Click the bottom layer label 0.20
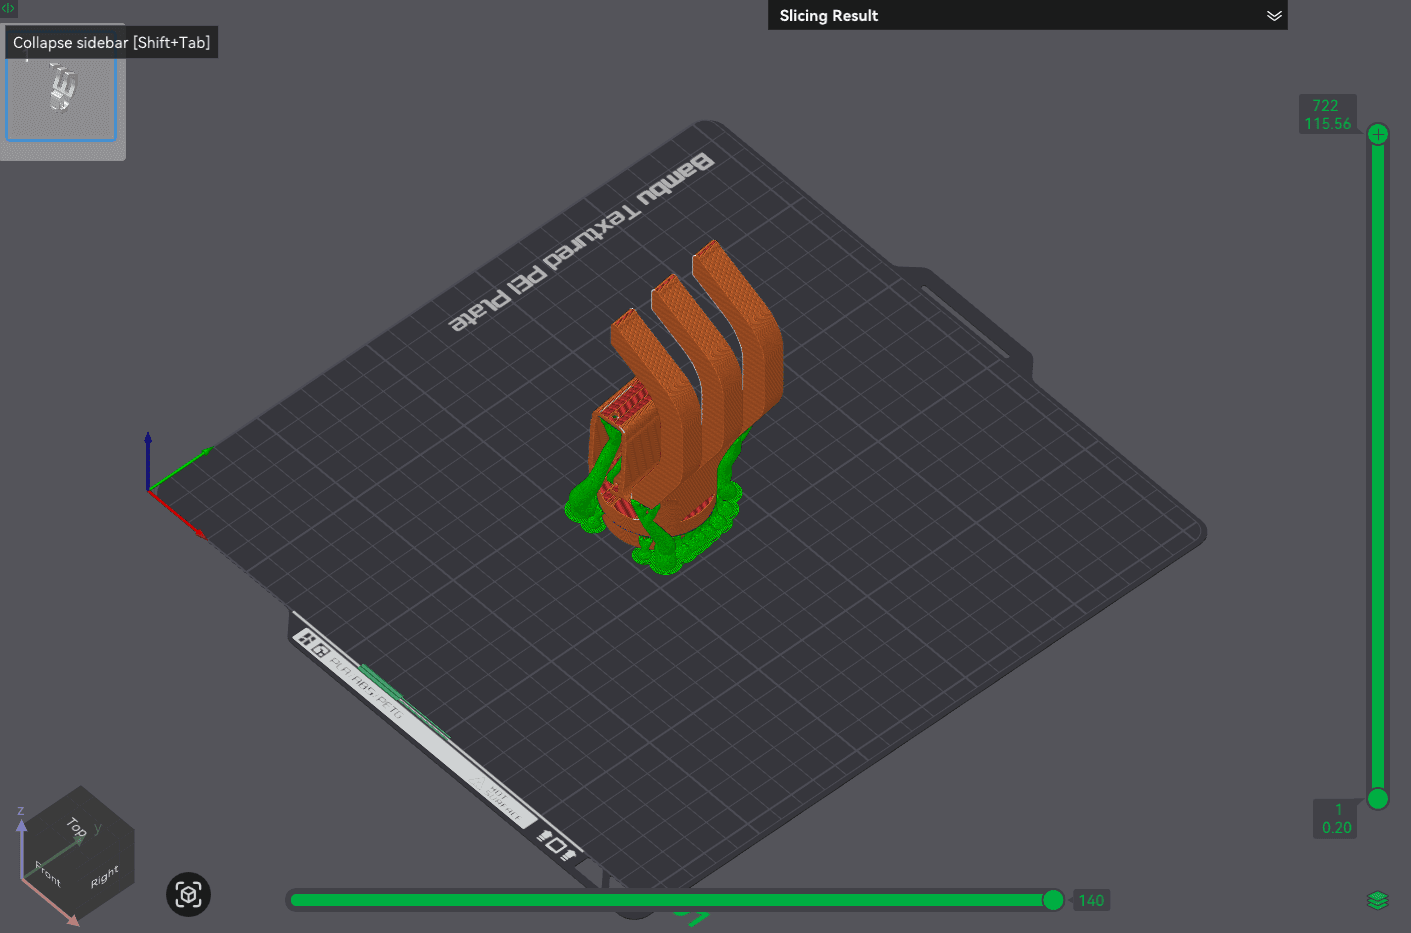The height and width of the screenshot is (933, 1411). pyautogui.click(x=1335, y=828)
